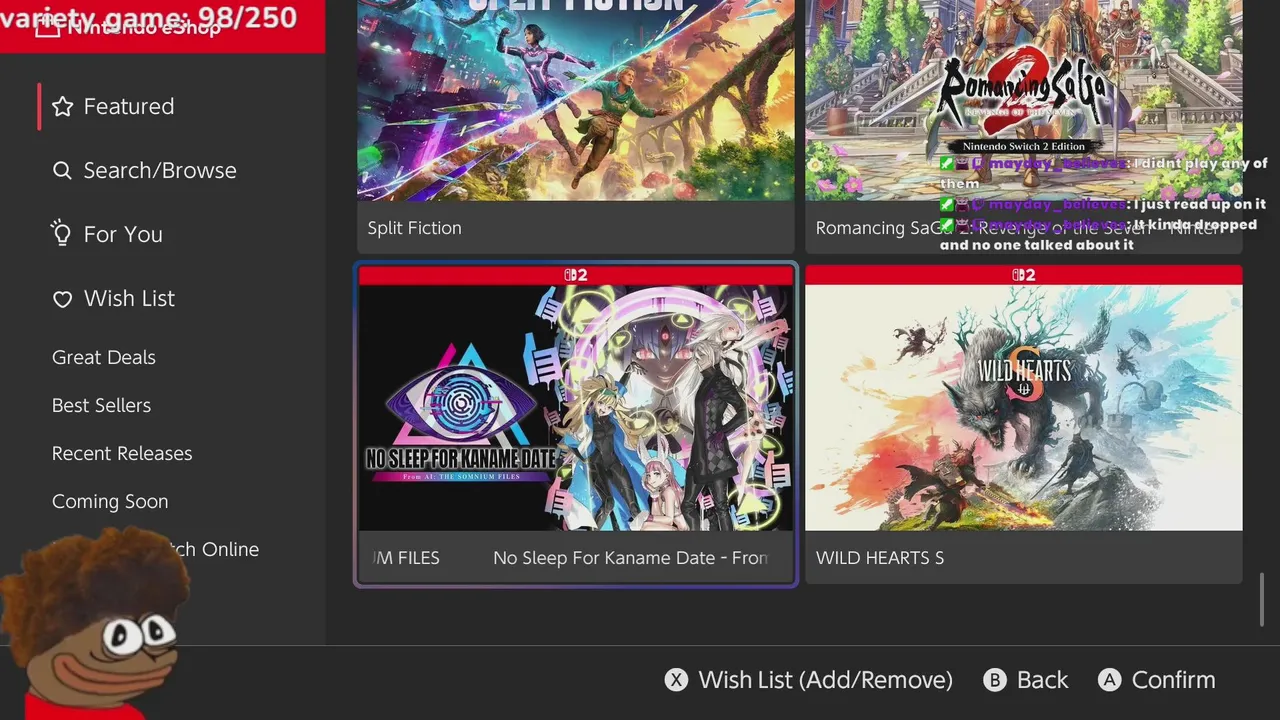Viewport: 1280px width, 720px height.
Task: Select Great Deals in the sidebar
Action: pos(104,358)
